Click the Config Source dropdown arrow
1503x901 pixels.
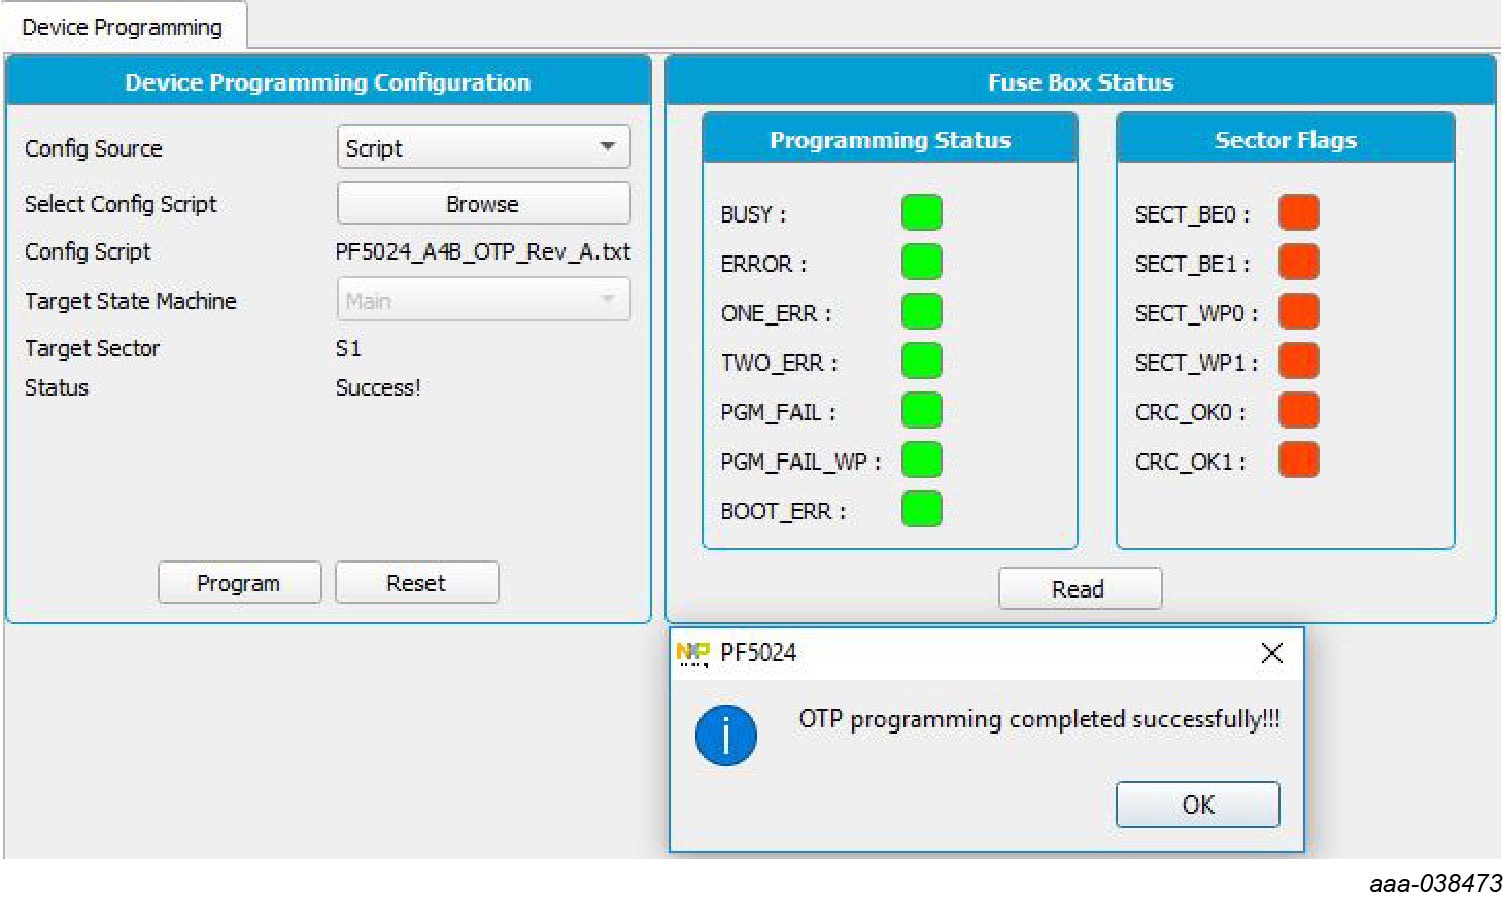click(x=607, y=147)
